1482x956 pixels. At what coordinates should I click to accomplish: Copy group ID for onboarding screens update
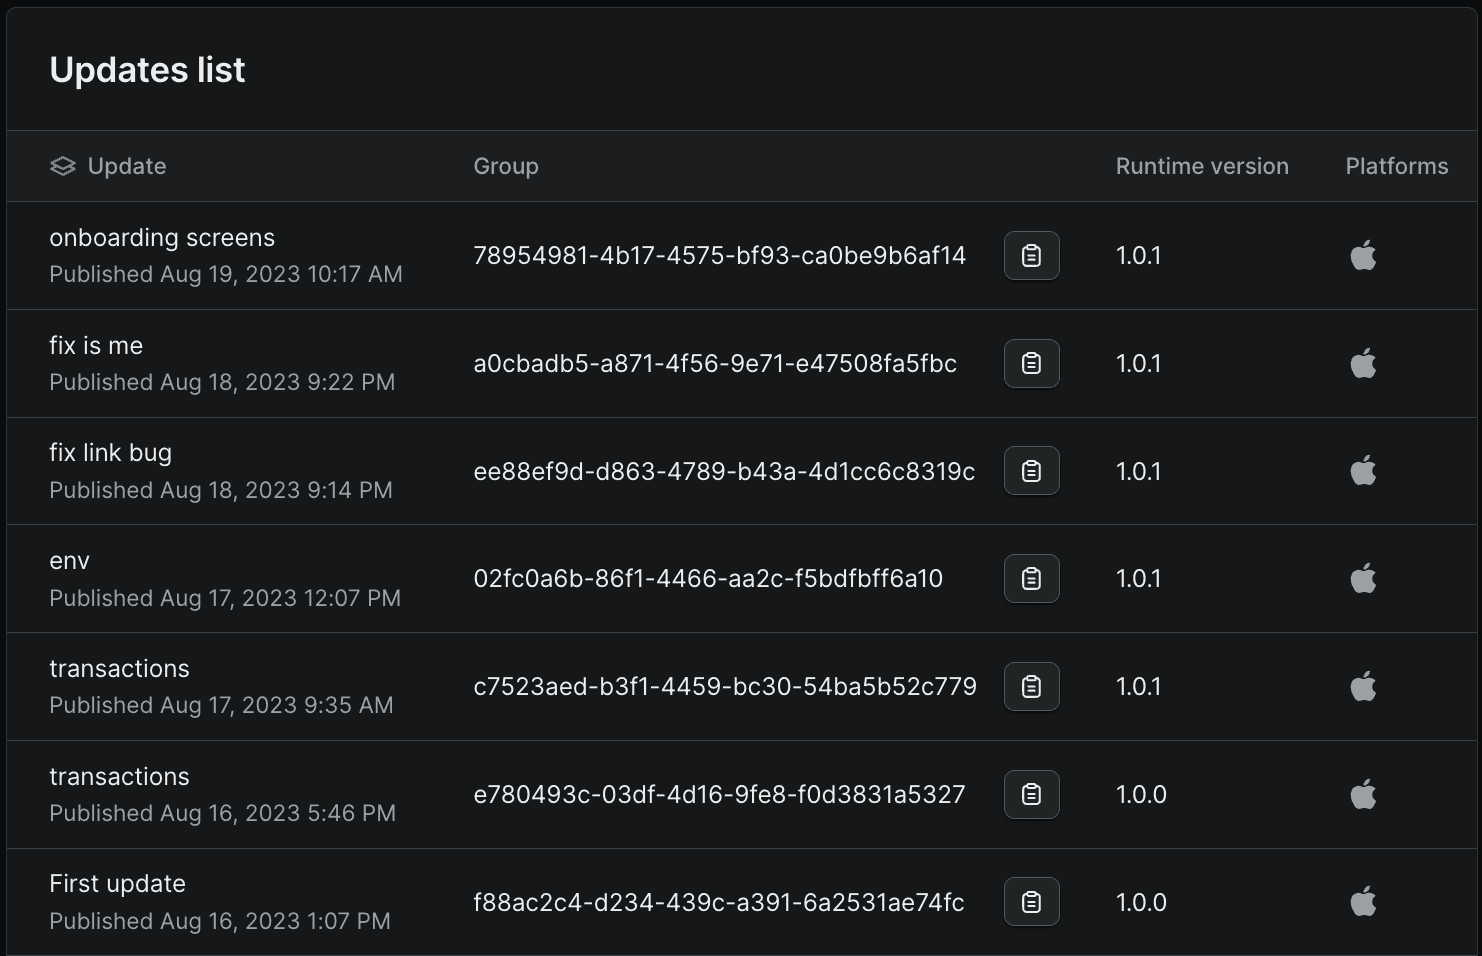(x=1031, y=256)
